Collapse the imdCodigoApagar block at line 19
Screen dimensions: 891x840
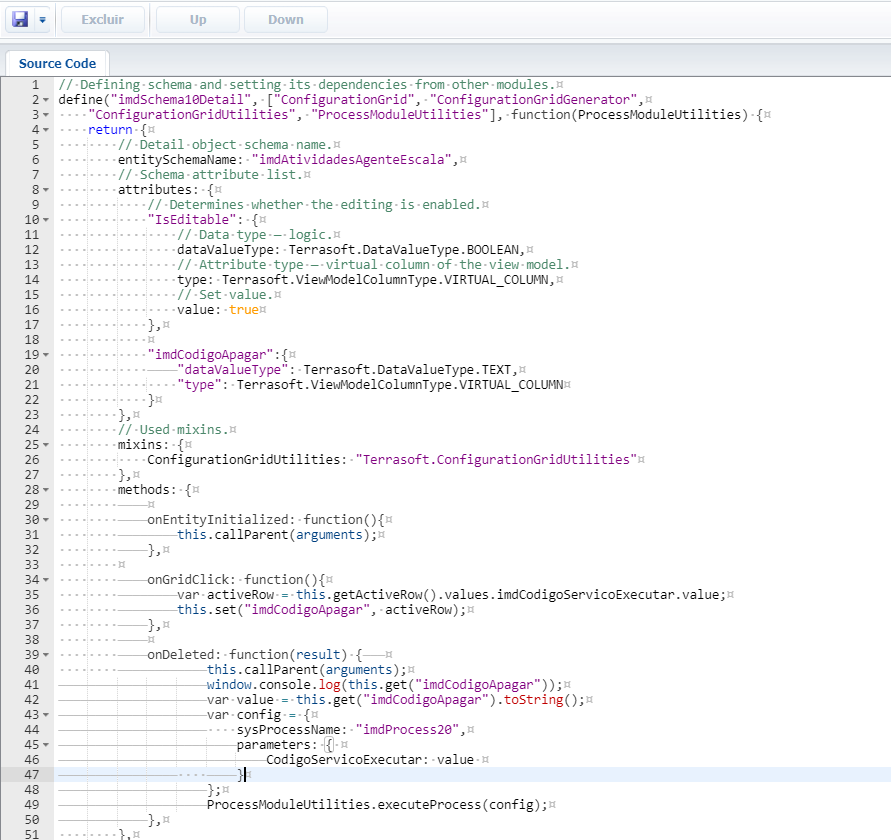(46, 355)
